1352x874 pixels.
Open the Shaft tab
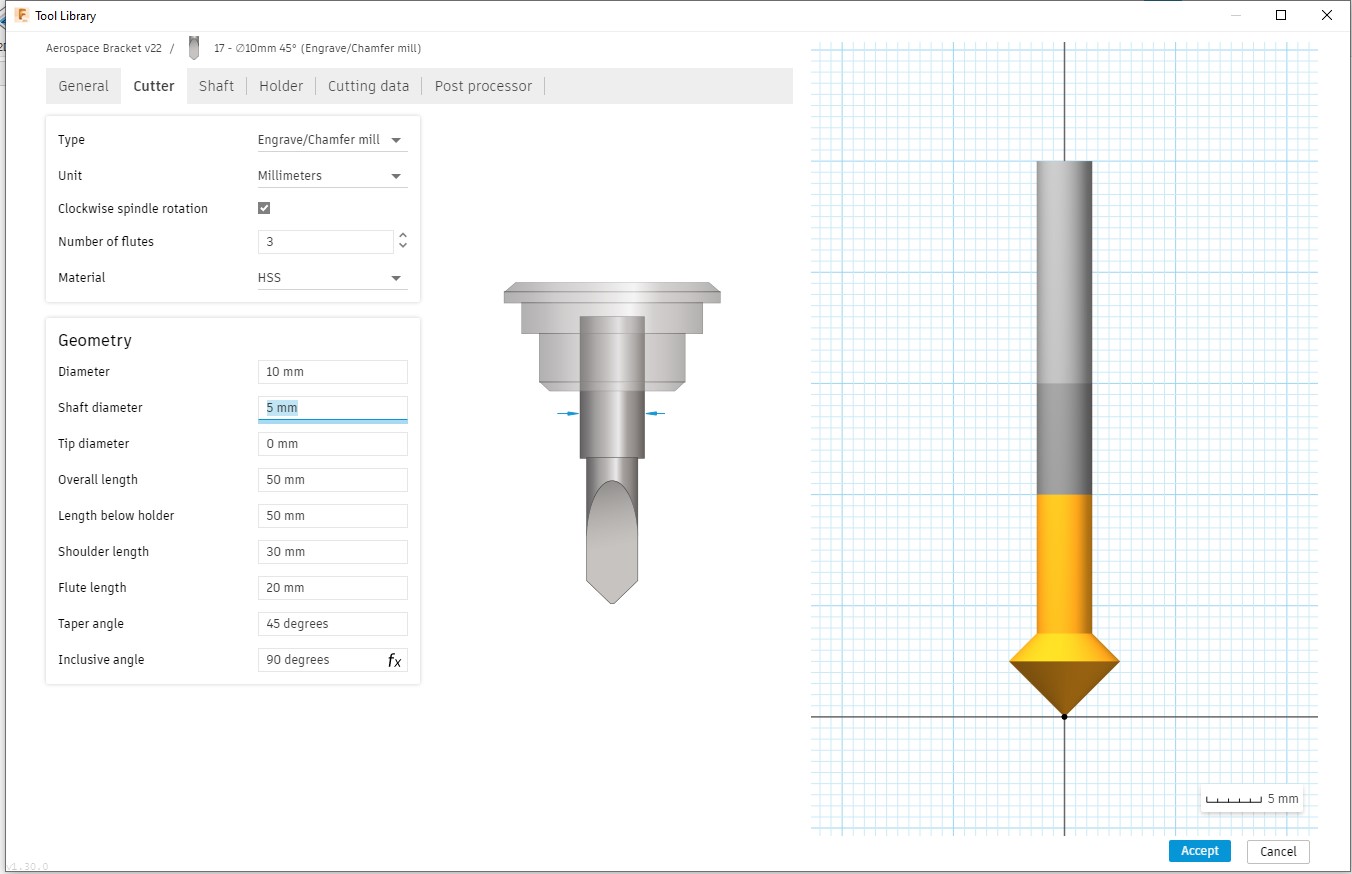[x=216, y=86]
